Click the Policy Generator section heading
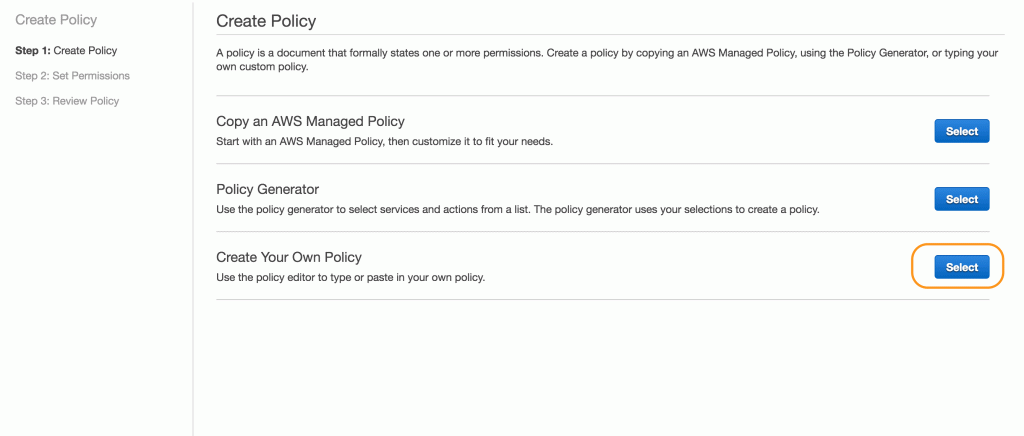The width and height of the screenshot is (1024, 436). click(x=268, y=189)
